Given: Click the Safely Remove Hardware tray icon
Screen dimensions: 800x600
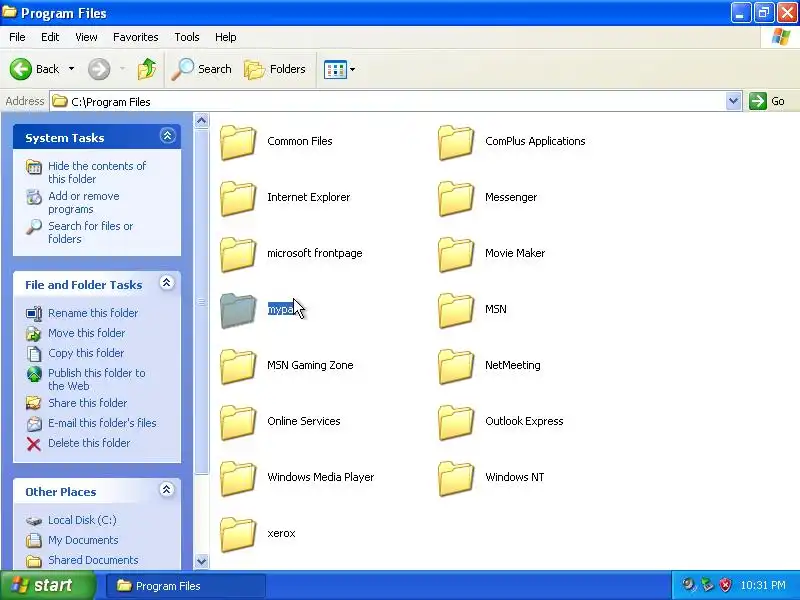Looking at the screenshot, I should point(707,585).
